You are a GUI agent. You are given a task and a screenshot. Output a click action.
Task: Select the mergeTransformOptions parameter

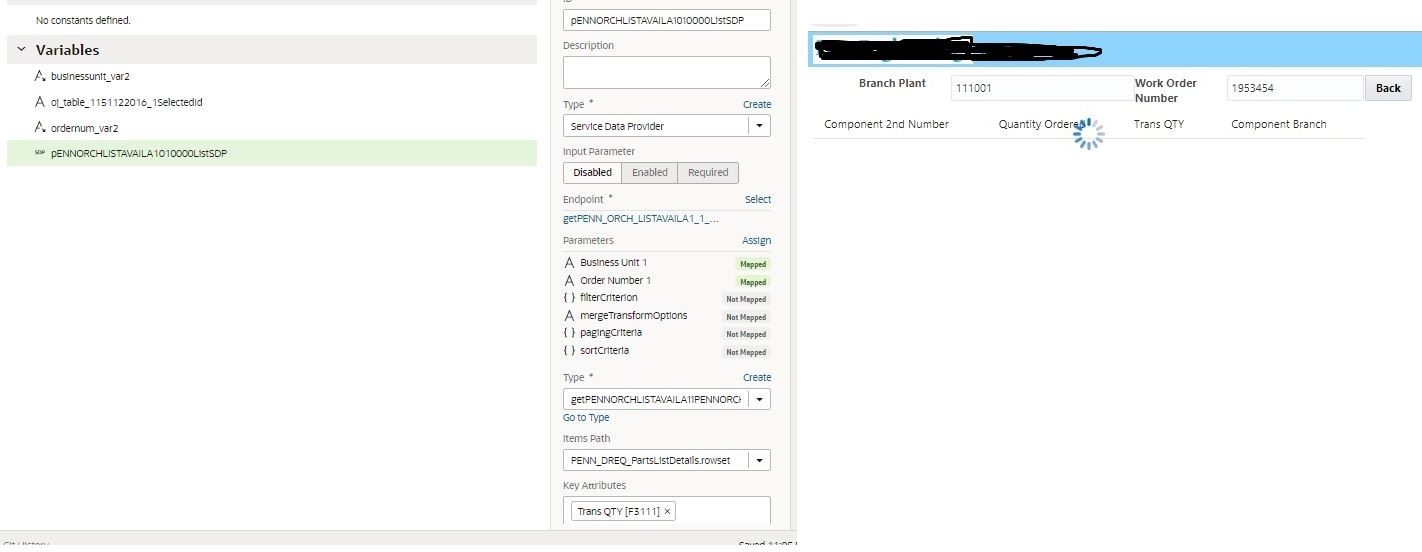633,316
